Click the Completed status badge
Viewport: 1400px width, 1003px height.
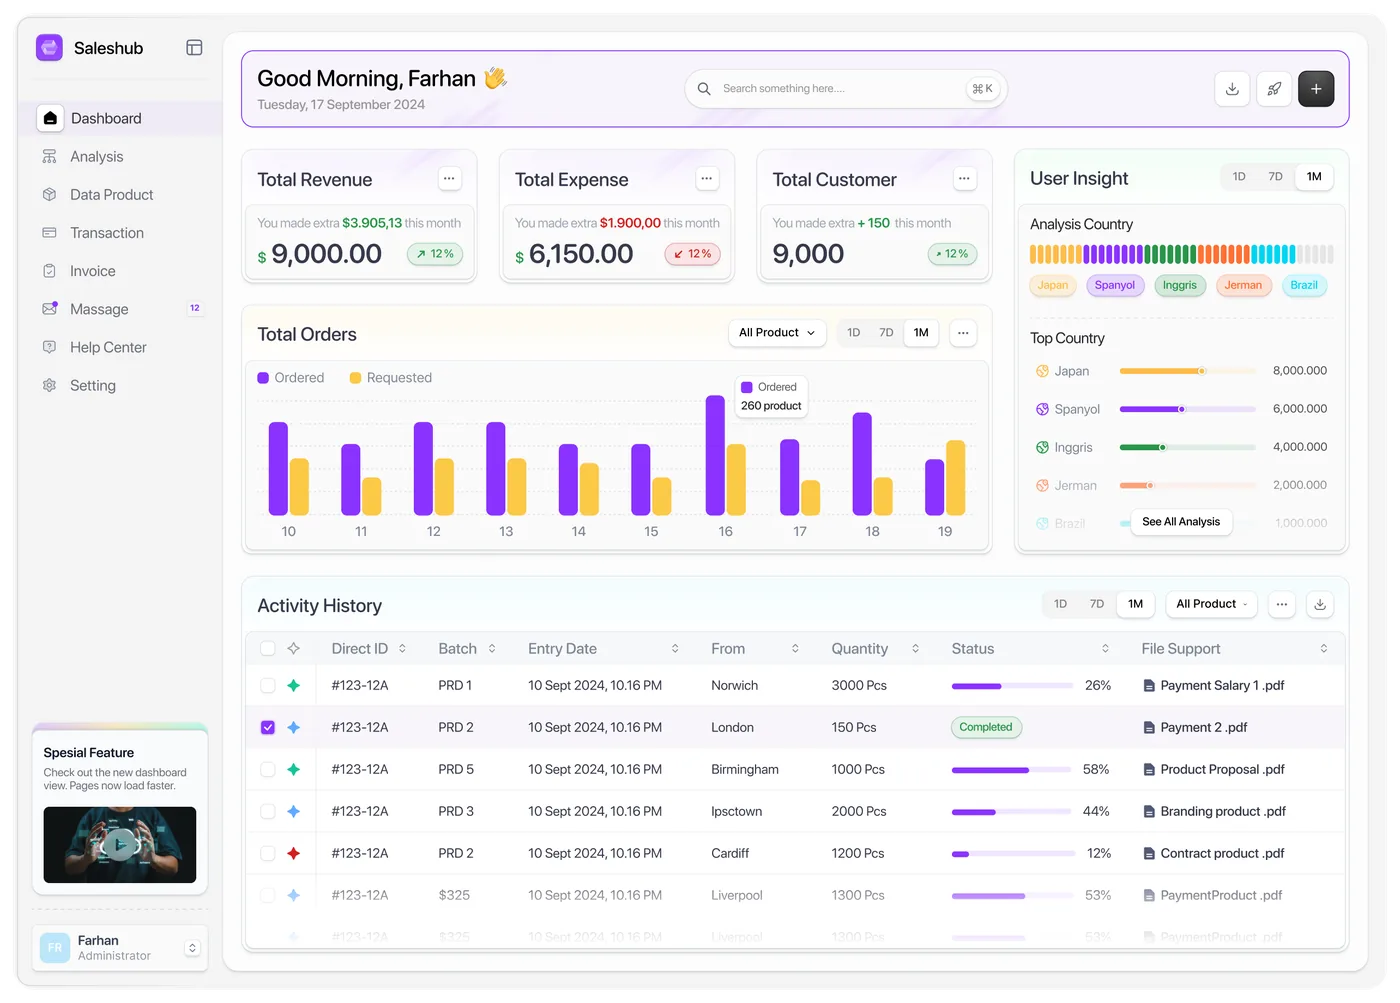986,728
